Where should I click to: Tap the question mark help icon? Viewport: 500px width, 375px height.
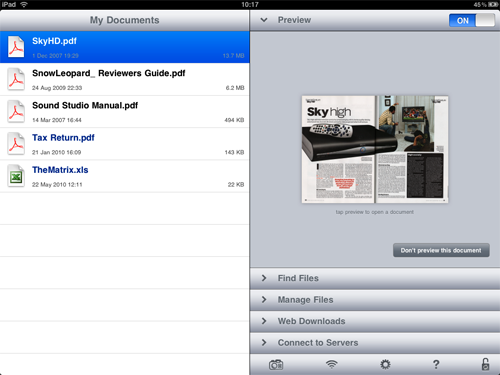[436, 365]
